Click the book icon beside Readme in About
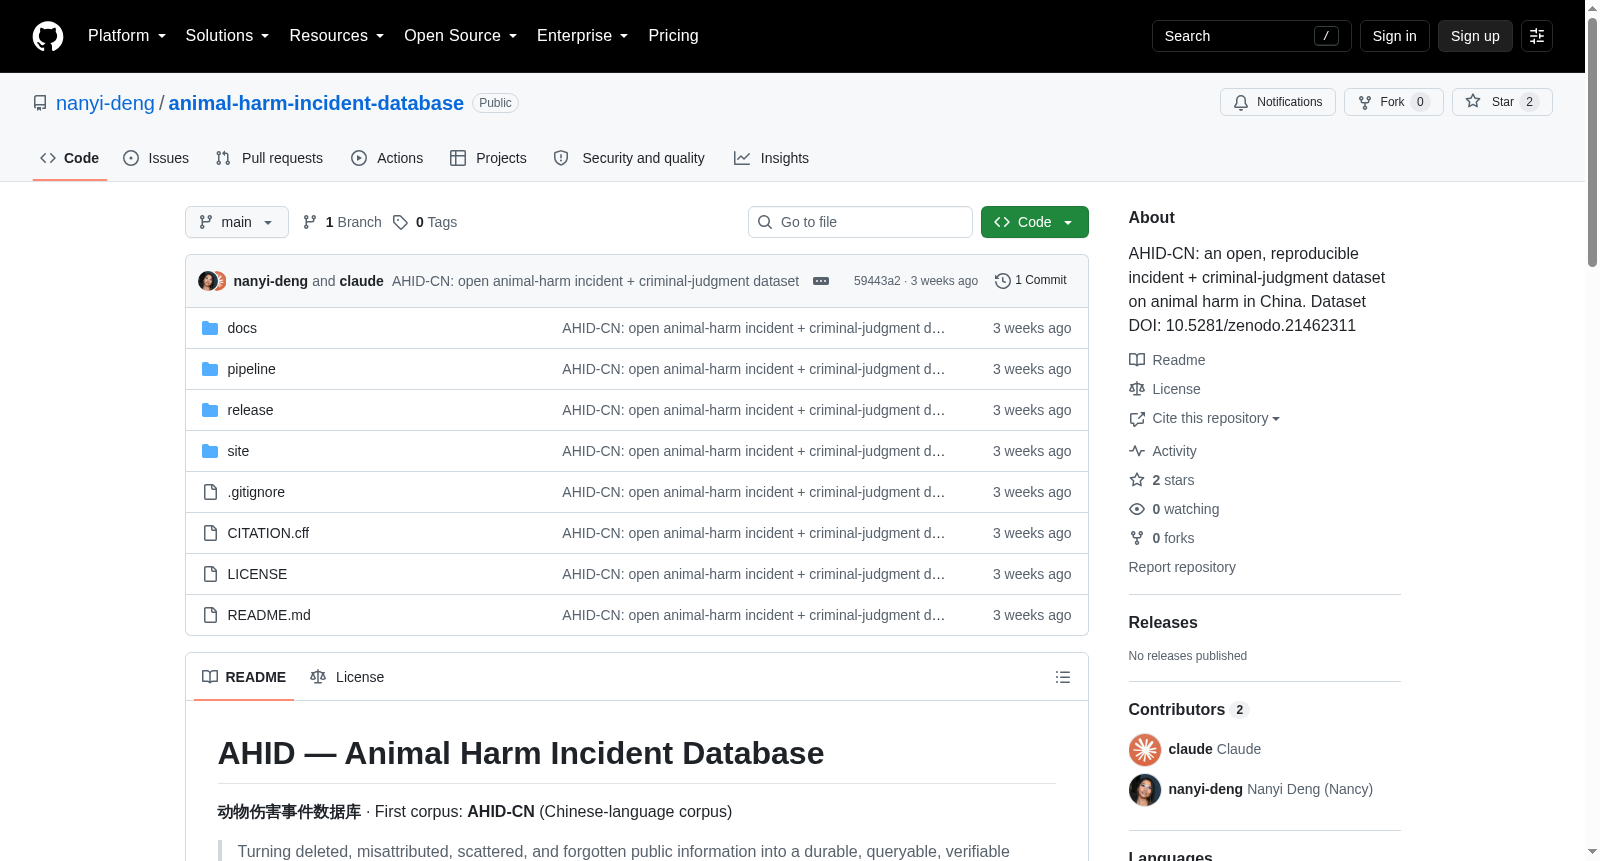 coord(1137,360)
